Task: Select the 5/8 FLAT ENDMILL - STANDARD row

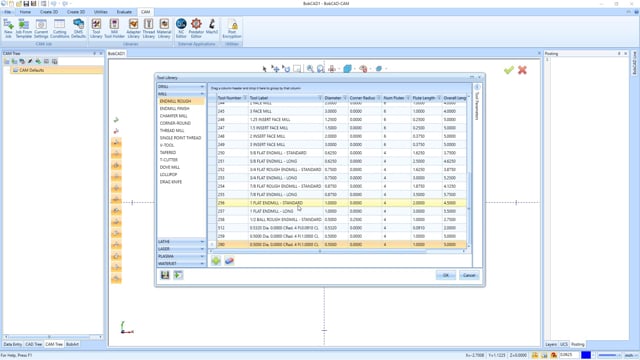Action: pos(341,153)
